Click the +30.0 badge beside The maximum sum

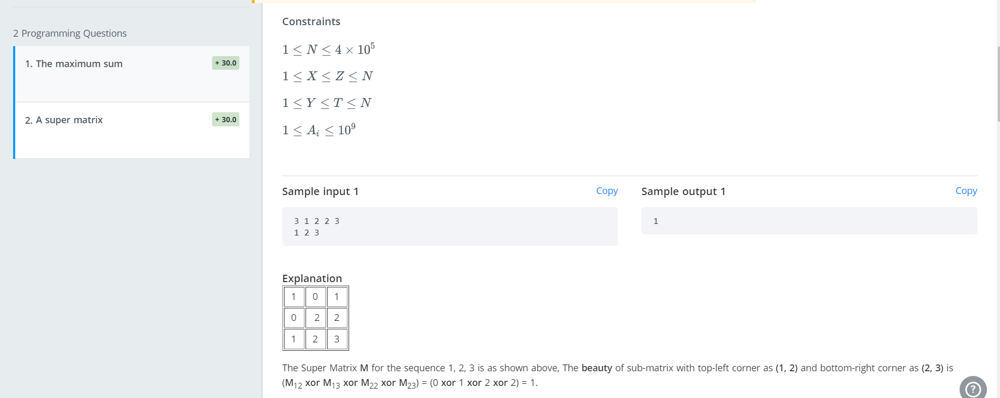tap(226, 63)
